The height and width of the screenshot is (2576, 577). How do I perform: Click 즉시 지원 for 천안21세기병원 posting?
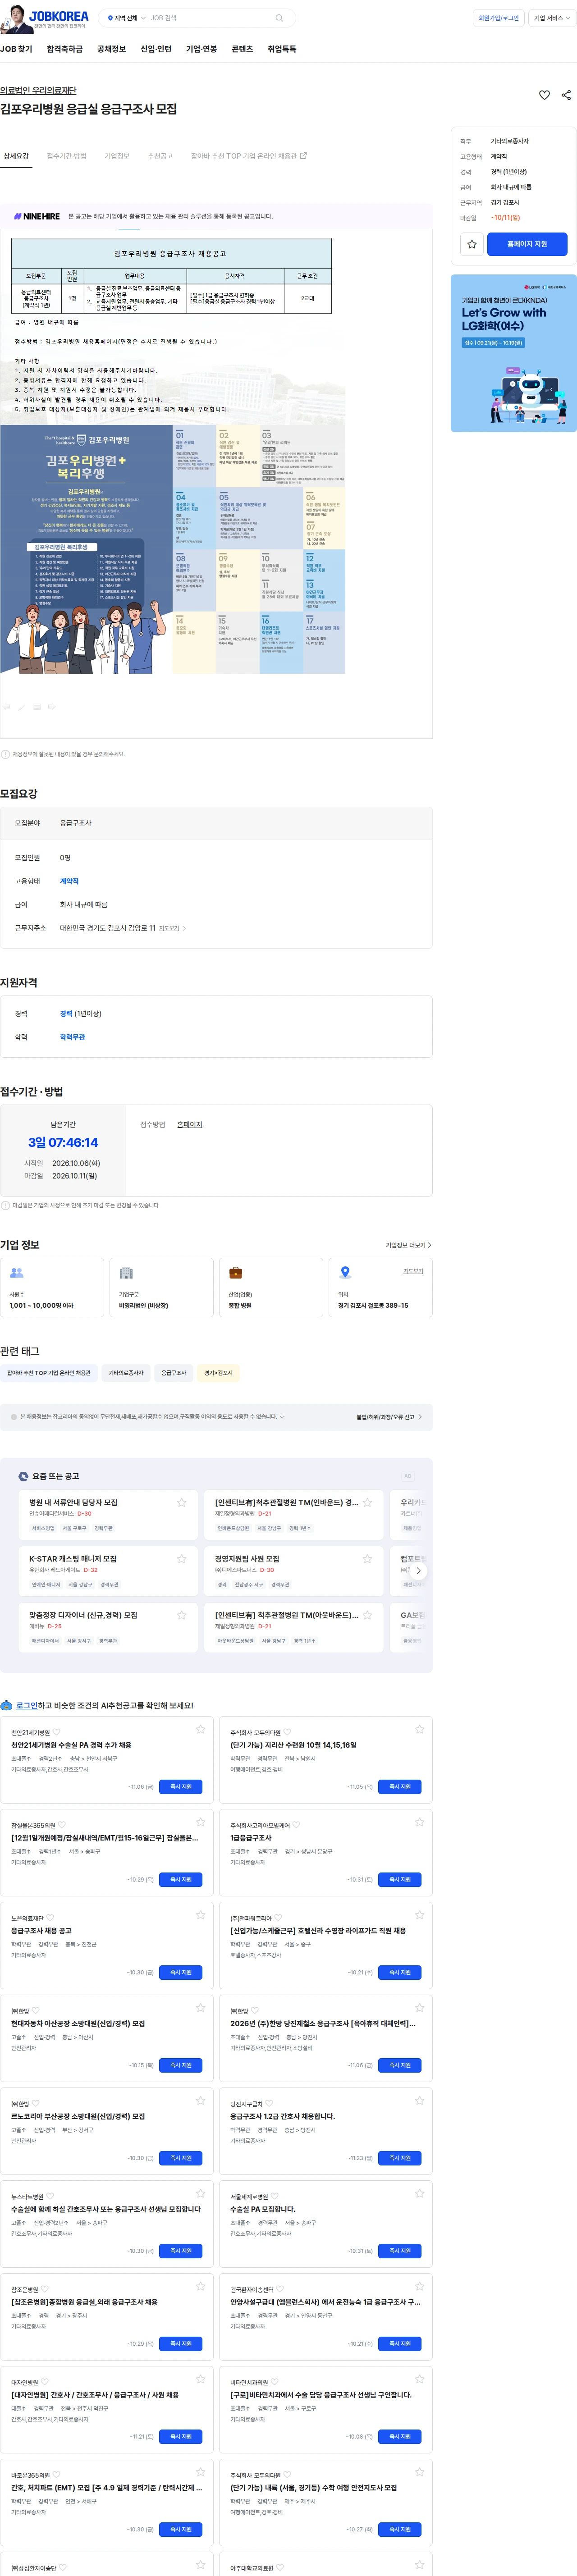point(181,1787)
